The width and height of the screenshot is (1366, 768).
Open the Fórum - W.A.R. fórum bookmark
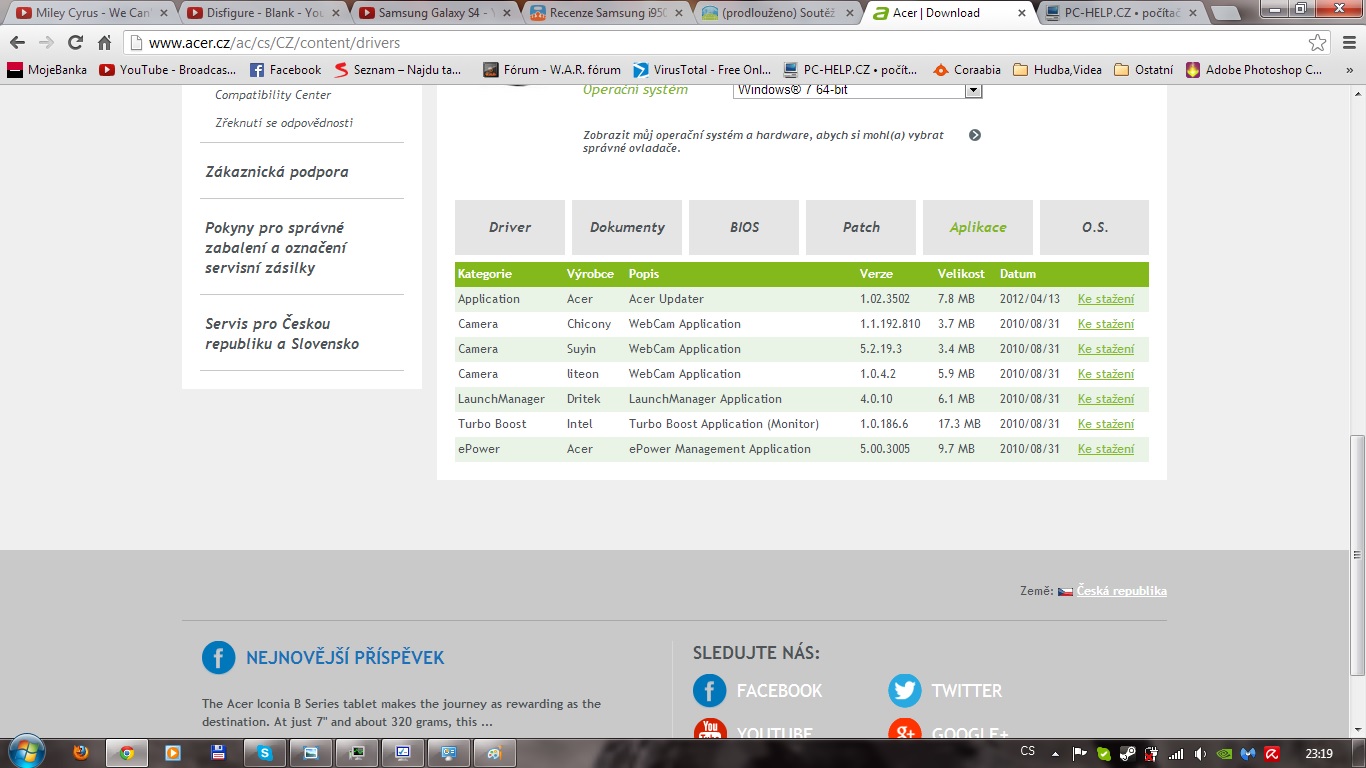point(551,70)
